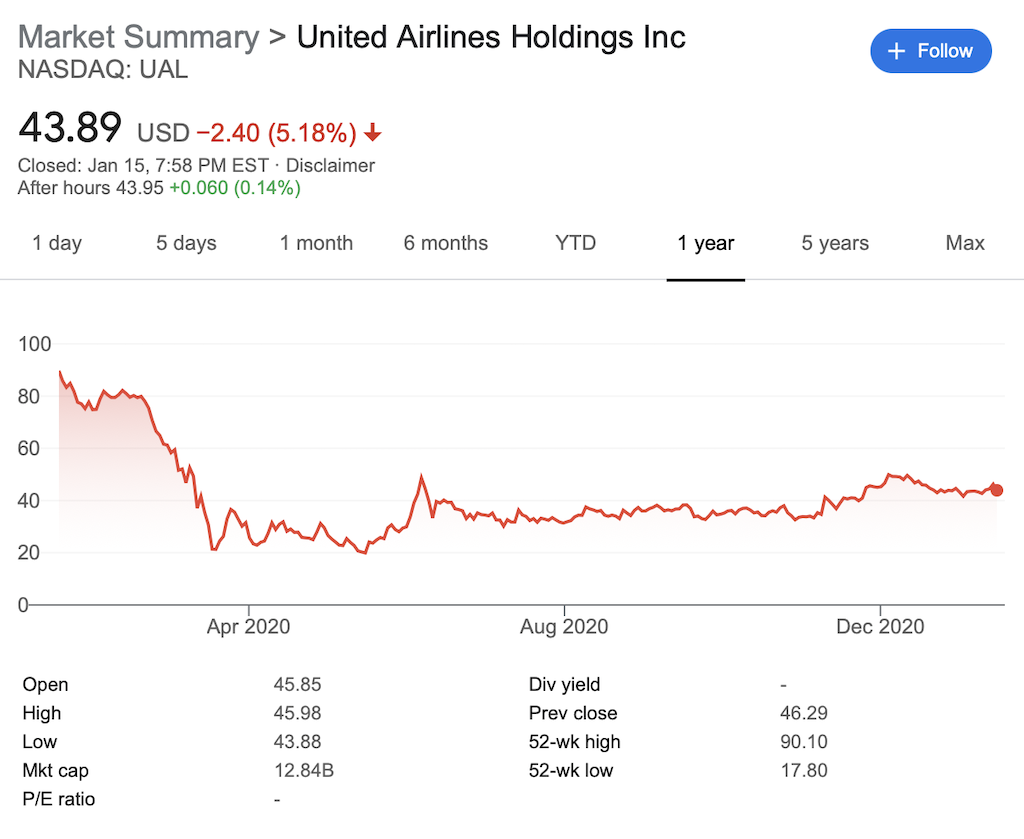Click the 43.89 stock price
The height and width of the screenshot is (839, 1024).
[70, 128]
